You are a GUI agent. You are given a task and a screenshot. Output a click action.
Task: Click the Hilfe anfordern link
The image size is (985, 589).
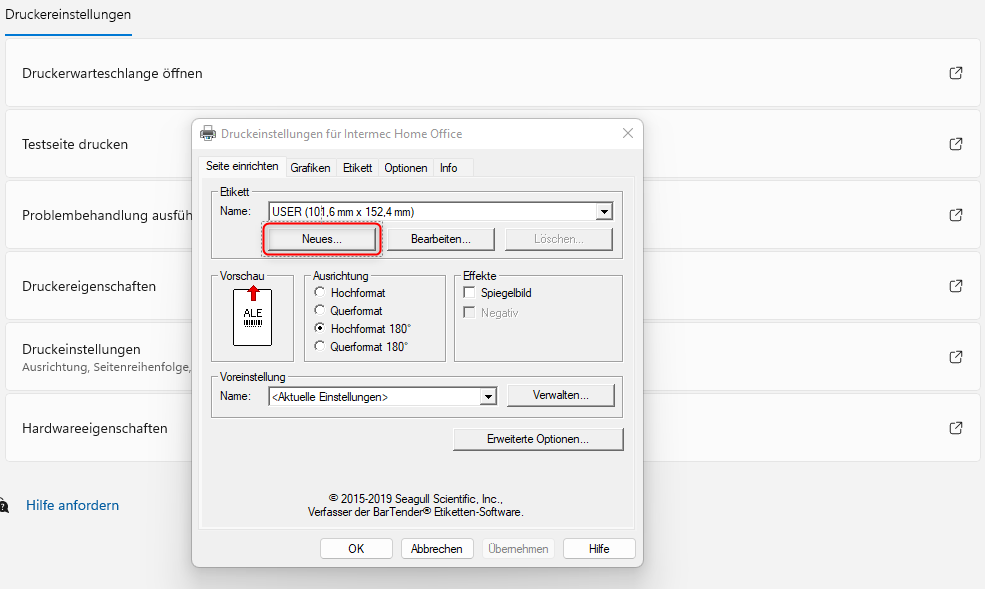point(72,506)
